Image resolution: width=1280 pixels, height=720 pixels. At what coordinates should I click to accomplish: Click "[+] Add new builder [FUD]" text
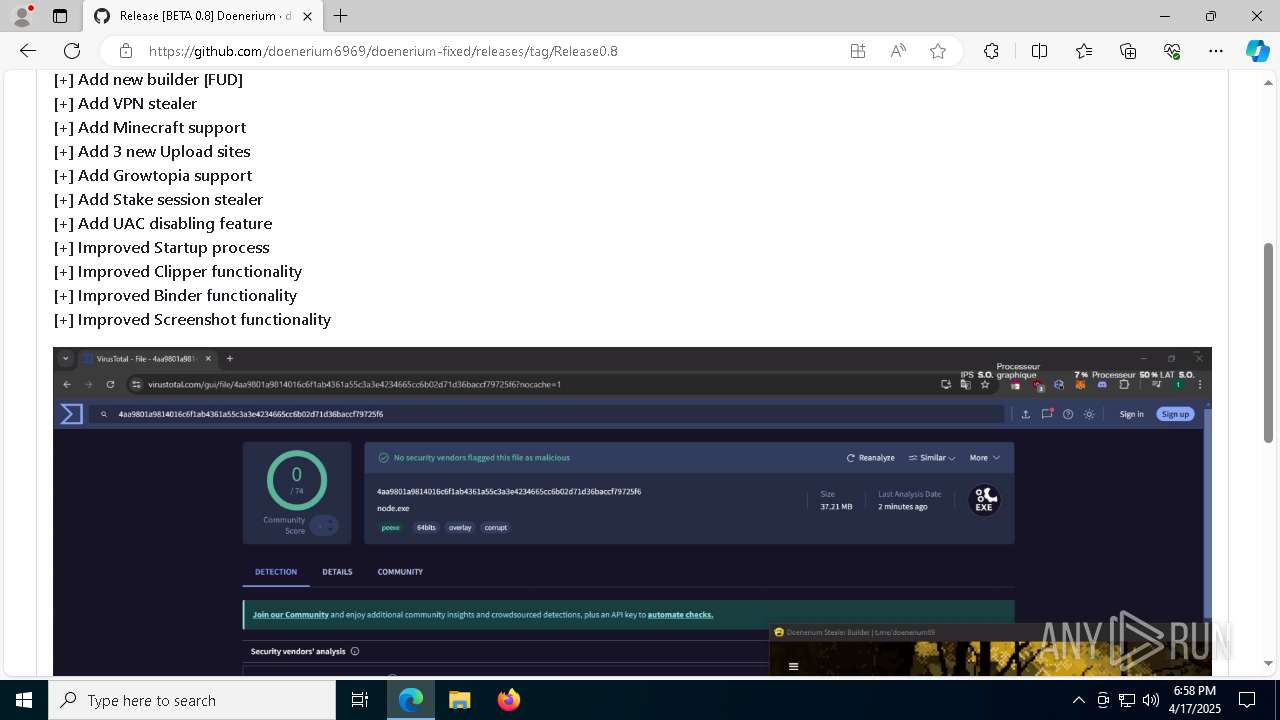148,80
